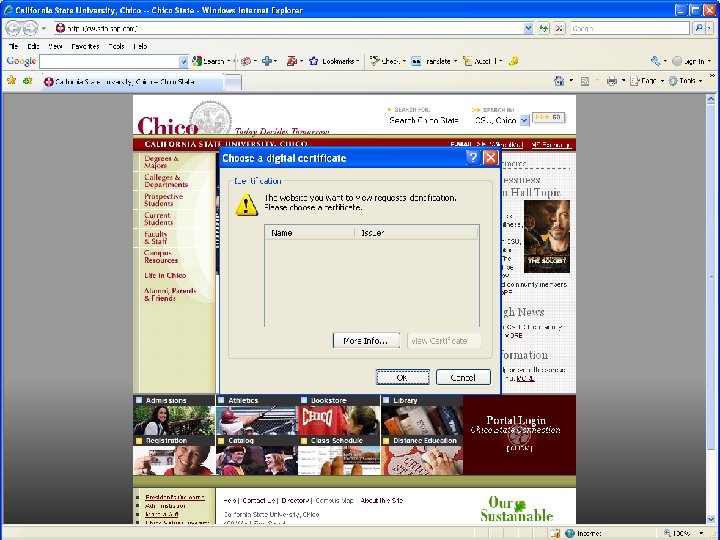Open the Bookmarks dropdown arrow
The image size is (720, 540).
click(x=358, y=61)
